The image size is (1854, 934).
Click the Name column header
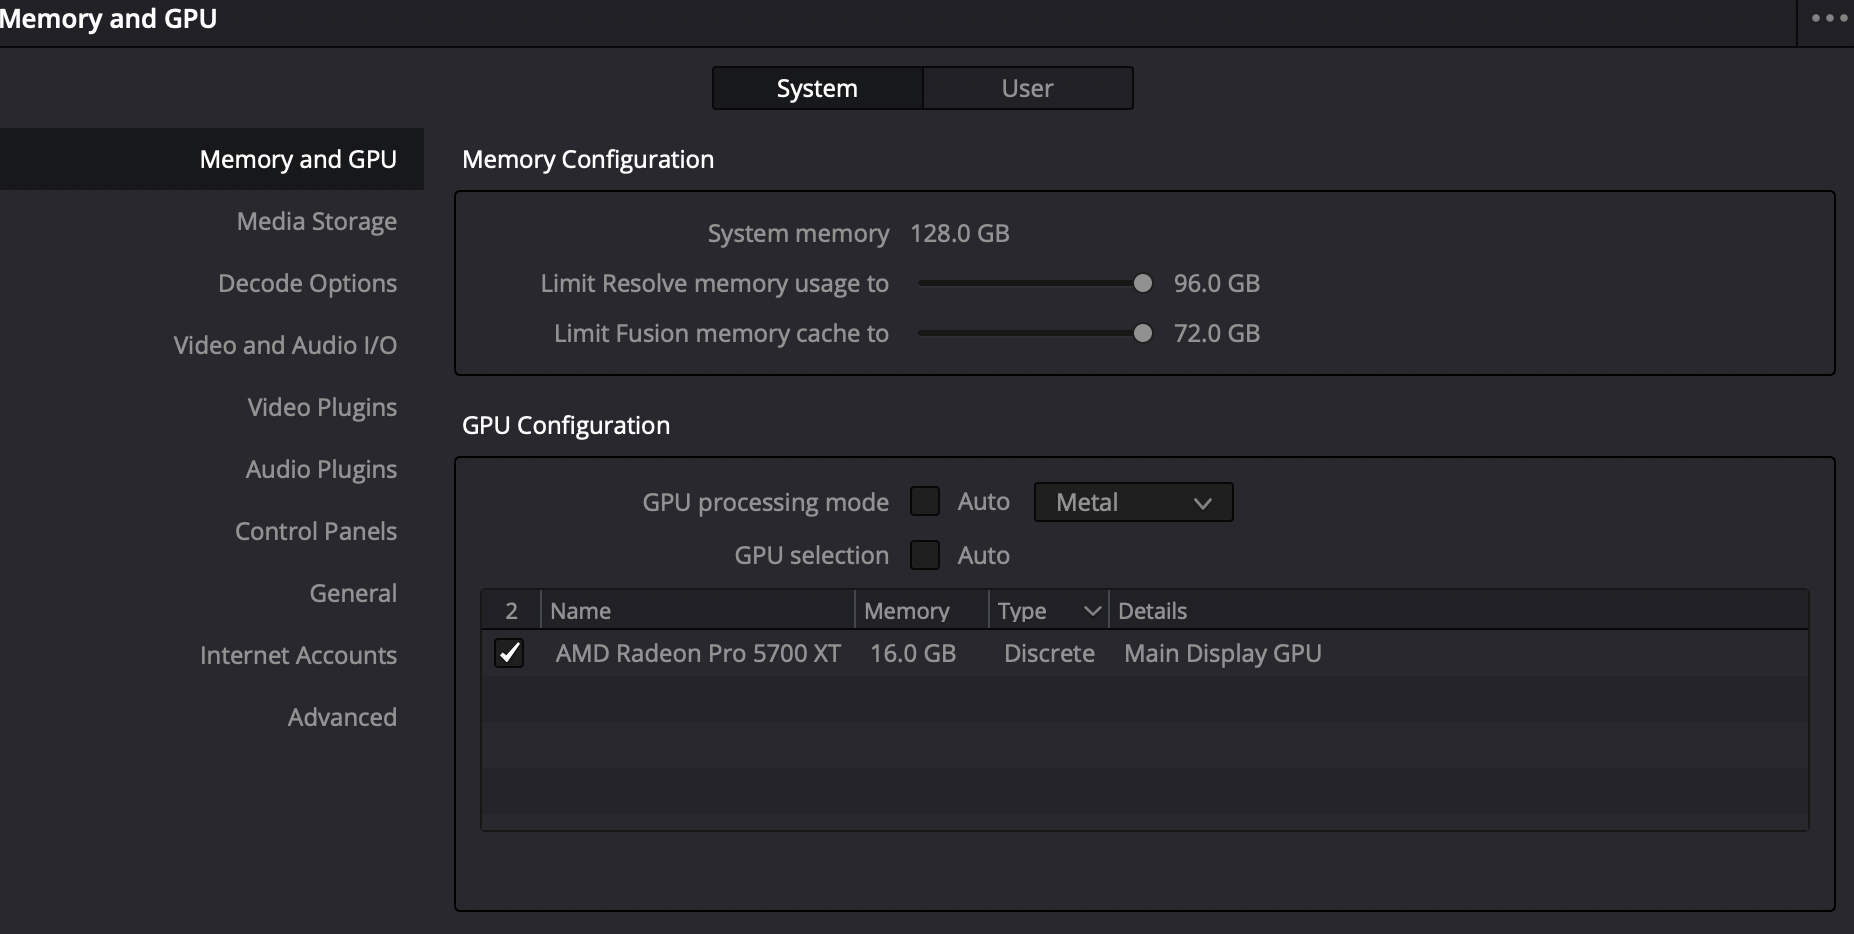click(580, 610)
